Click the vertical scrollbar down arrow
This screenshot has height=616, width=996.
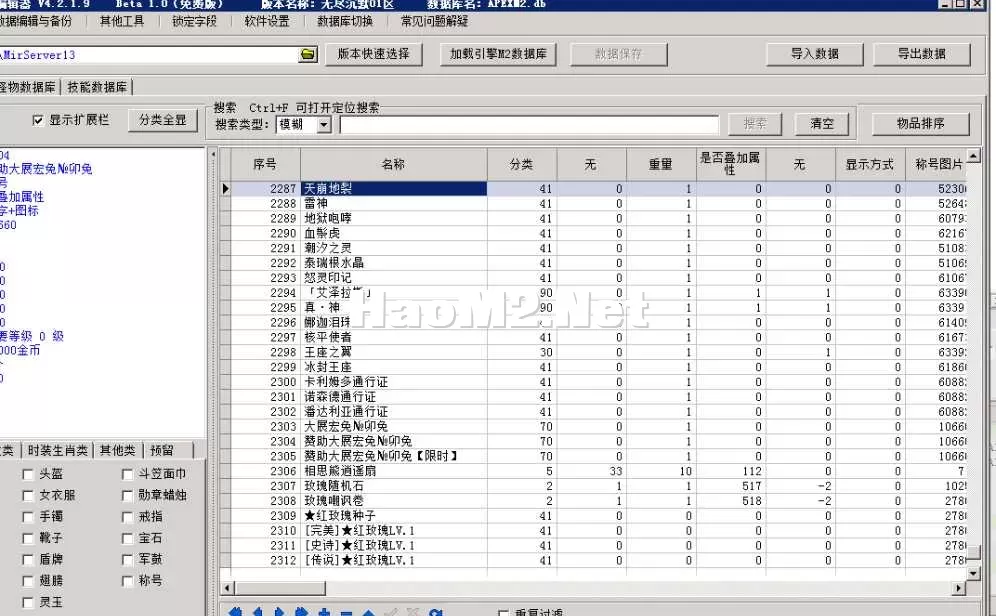click(973, 573)
